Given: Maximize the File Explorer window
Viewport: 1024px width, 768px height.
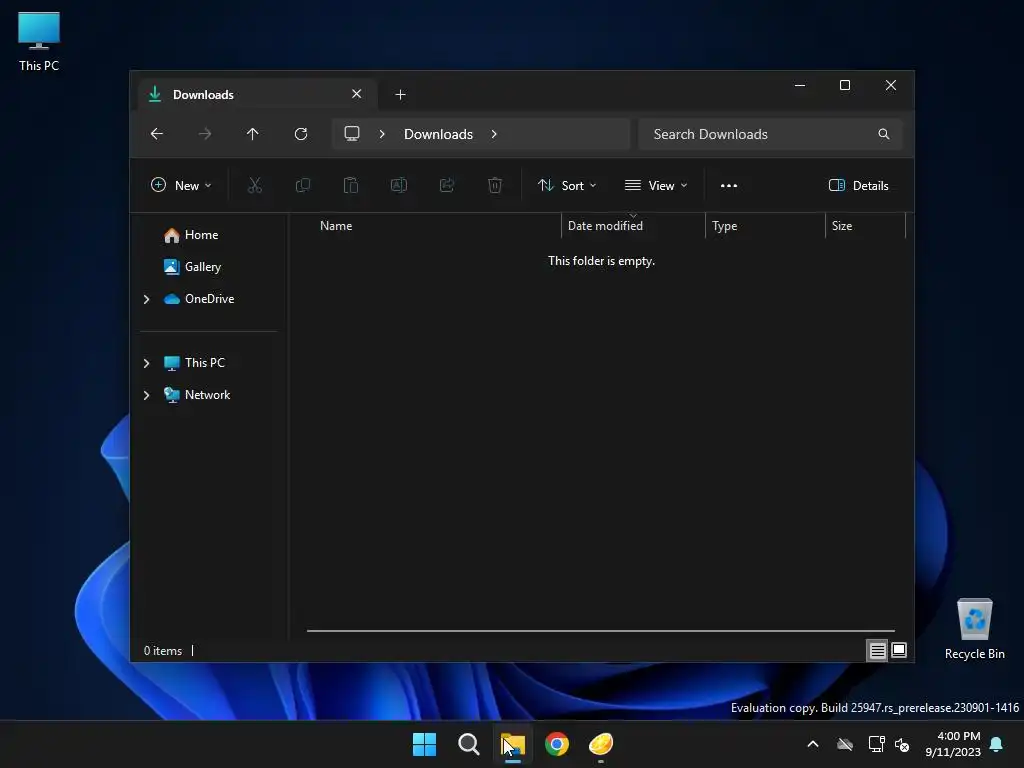Looking at the screenshot, I should click(845, 86).
